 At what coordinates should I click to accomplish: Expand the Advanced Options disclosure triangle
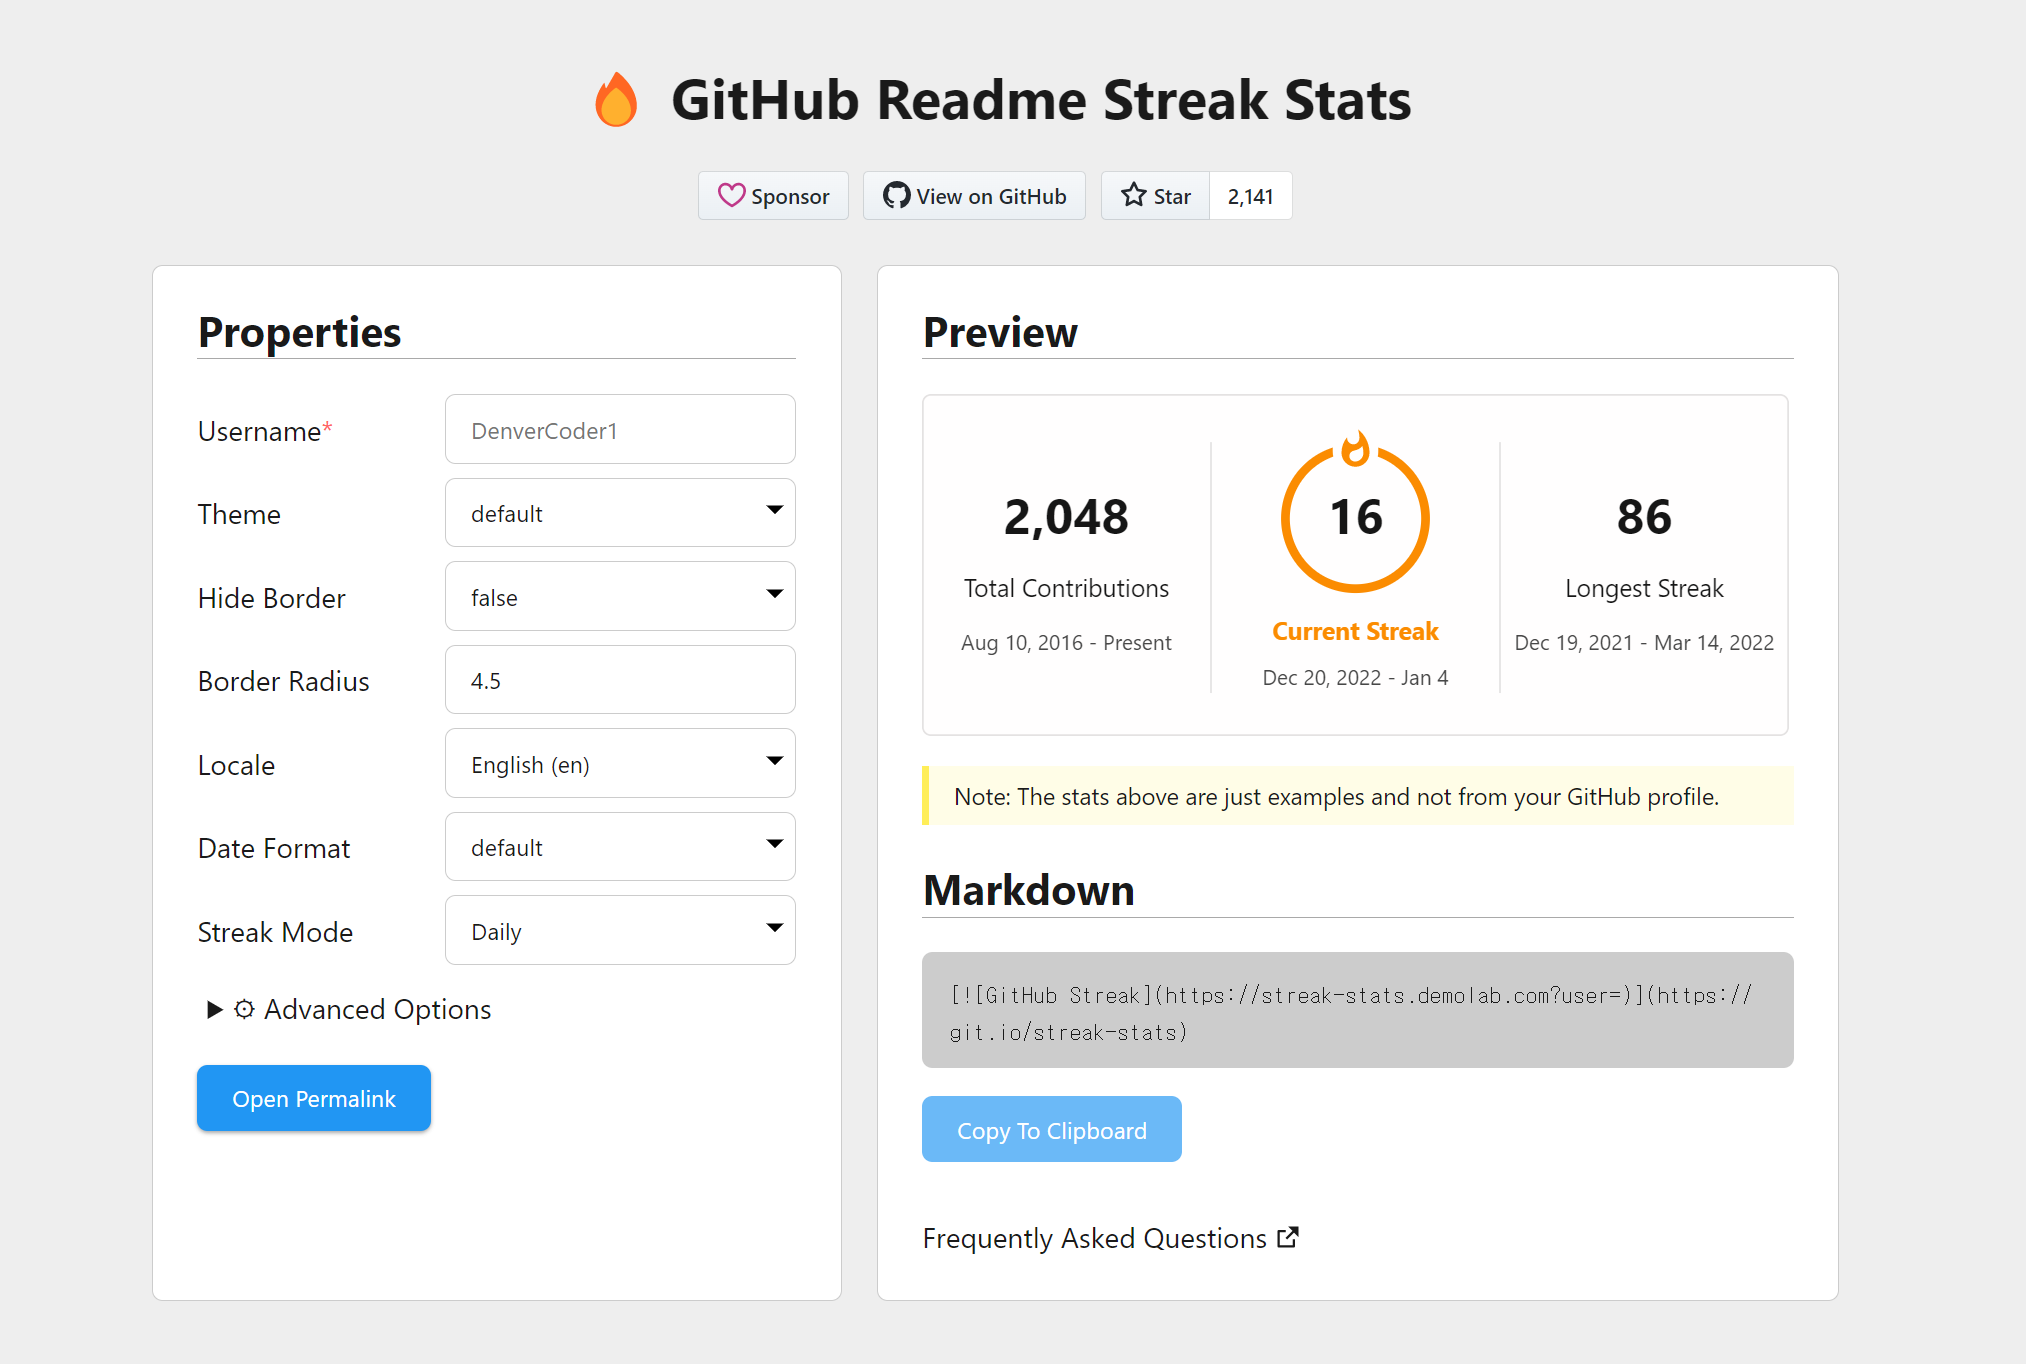point(214,1009)
